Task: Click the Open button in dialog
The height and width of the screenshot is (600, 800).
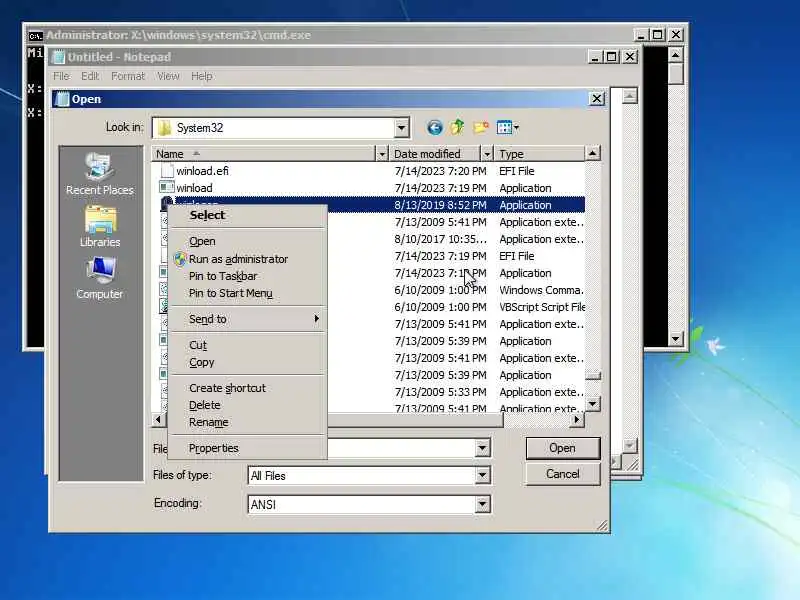Action: coord(563,448)
